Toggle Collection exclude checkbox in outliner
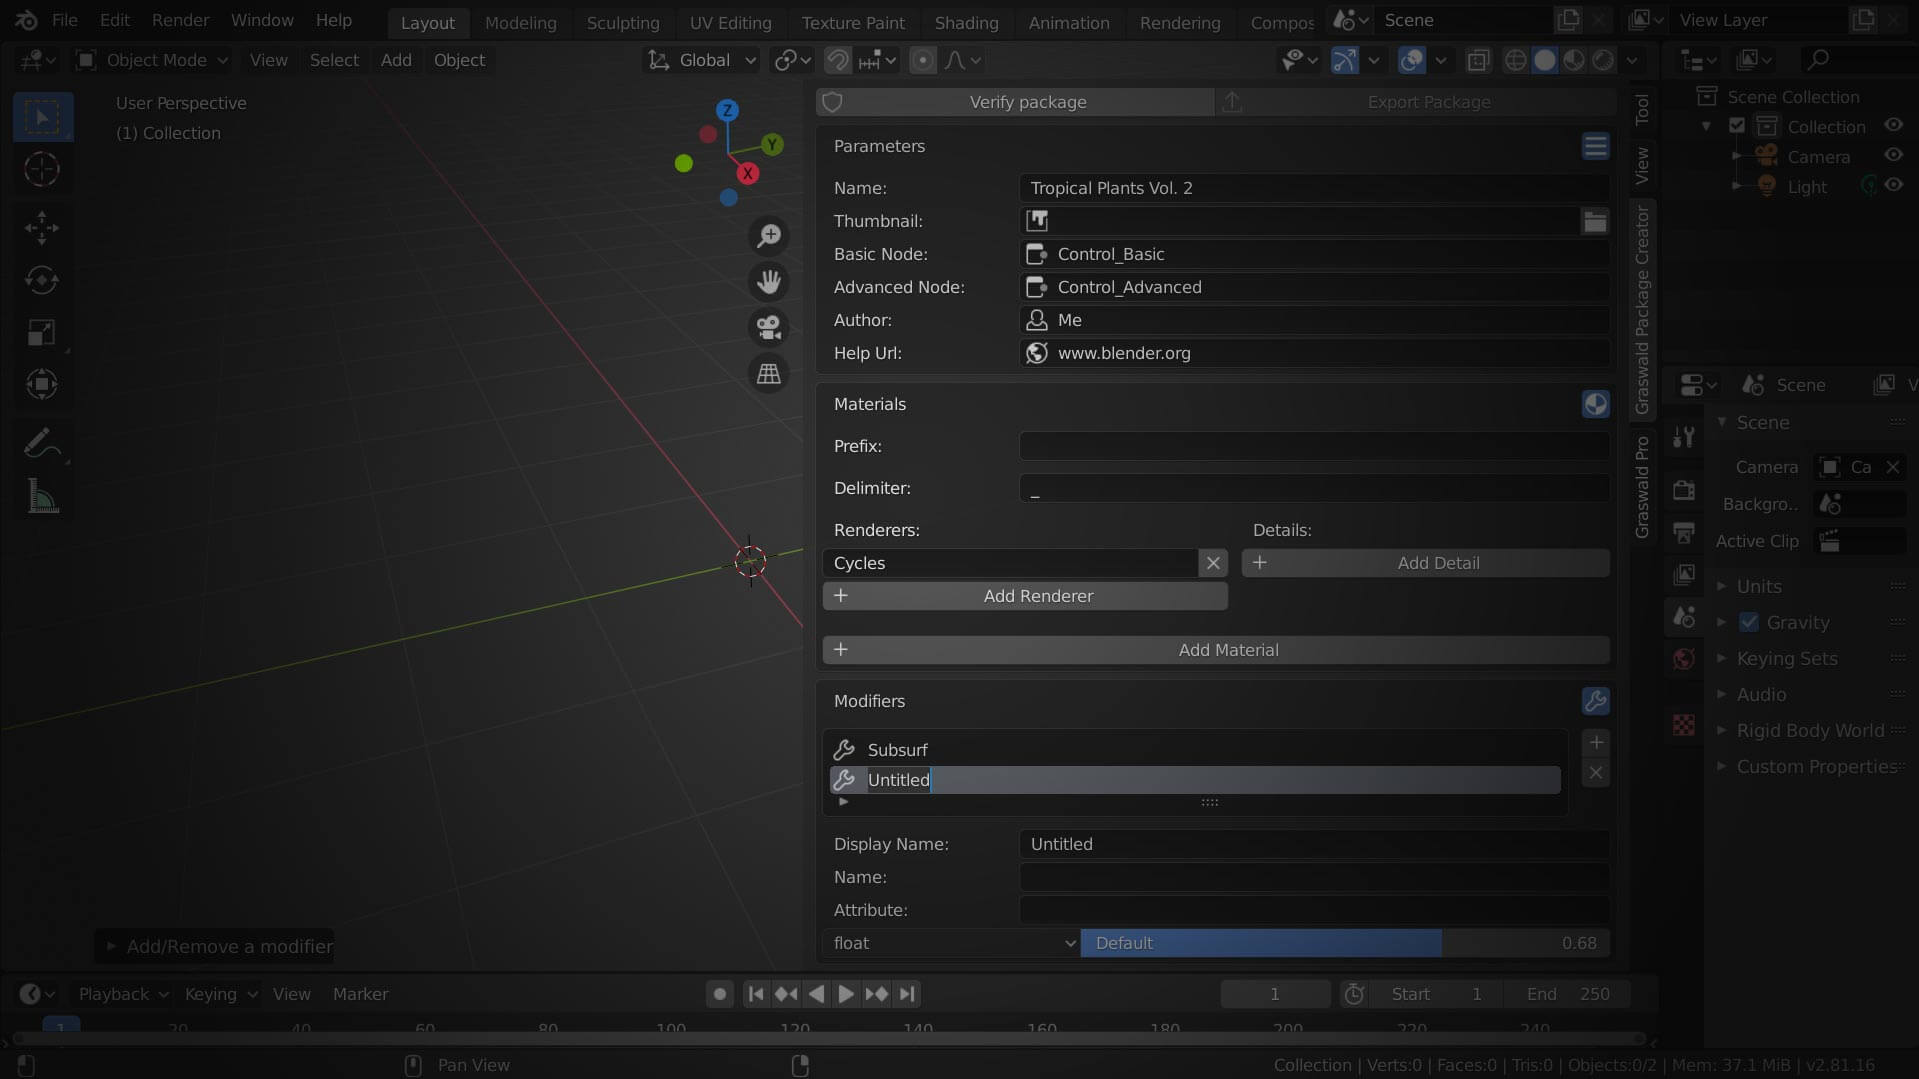The image size is (1919, 1079). [1737, 126]
